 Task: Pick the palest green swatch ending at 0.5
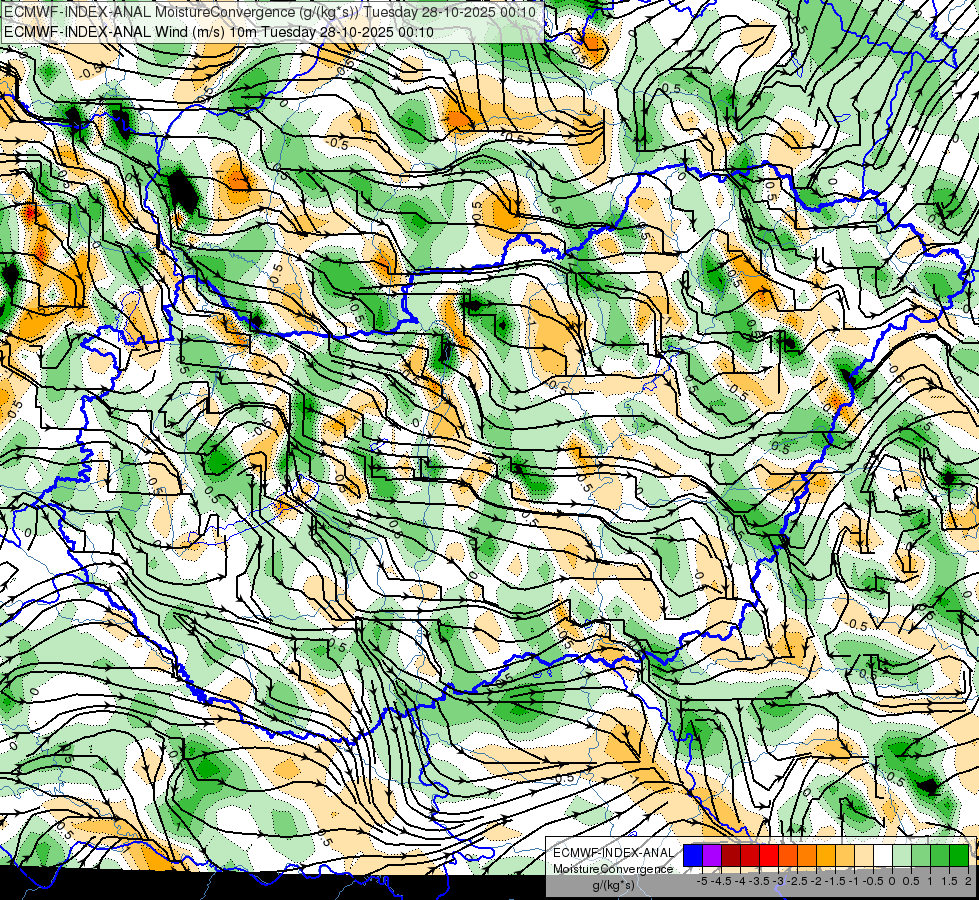[902, 856]
